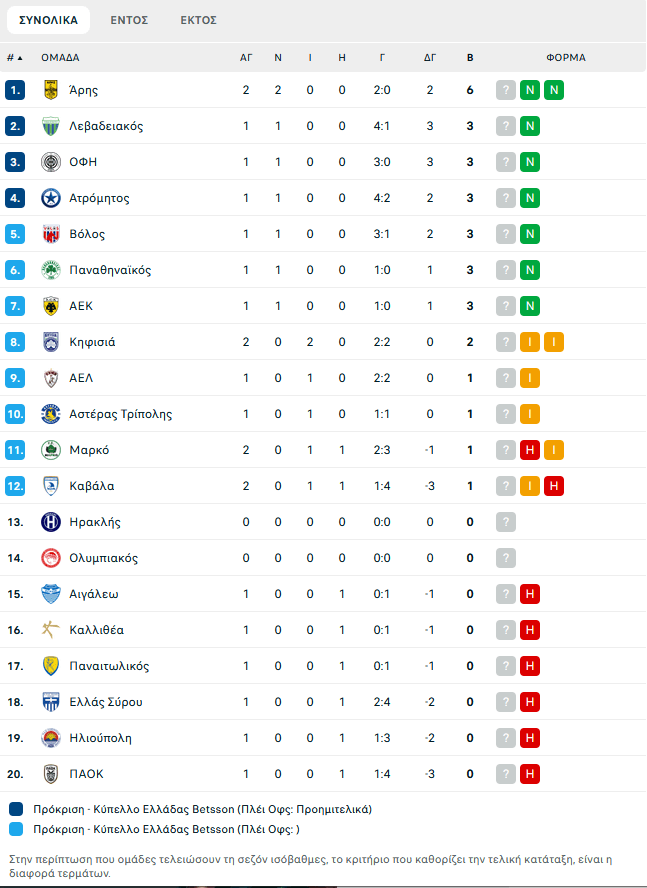Click the grey ? form badge for Ηρακλής
Viewport: 647px width, 888px height.
click(506, 522)
